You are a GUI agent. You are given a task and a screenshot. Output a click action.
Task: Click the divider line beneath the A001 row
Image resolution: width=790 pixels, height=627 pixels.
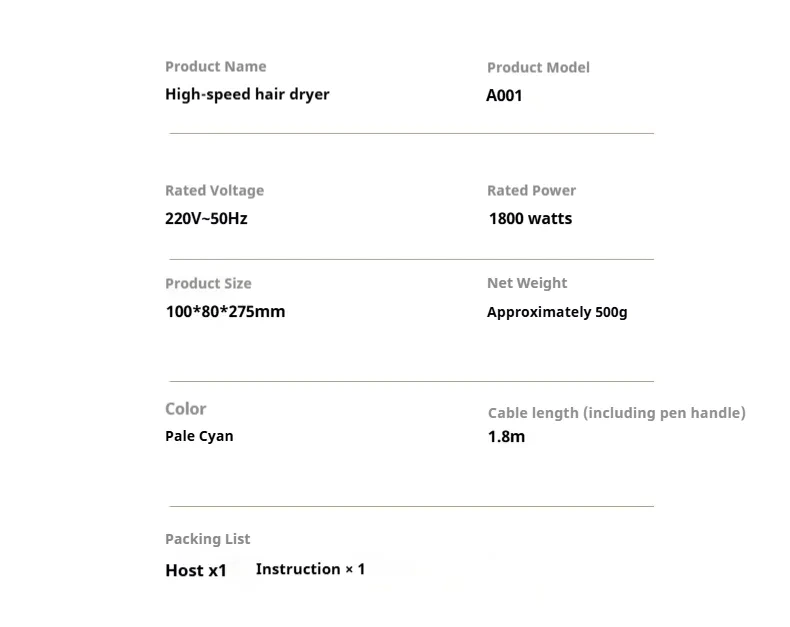point(411,133)
